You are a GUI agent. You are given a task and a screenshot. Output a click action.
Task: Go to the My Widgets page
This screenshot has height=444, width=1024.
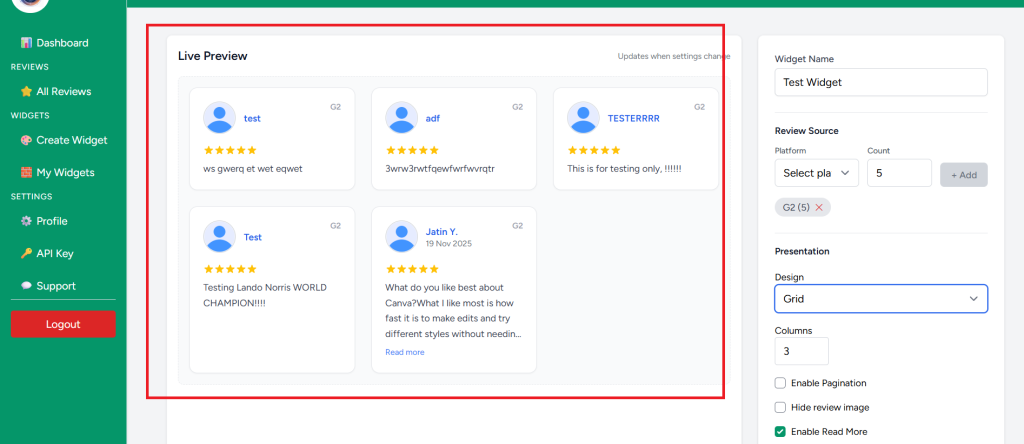point(65,172)
